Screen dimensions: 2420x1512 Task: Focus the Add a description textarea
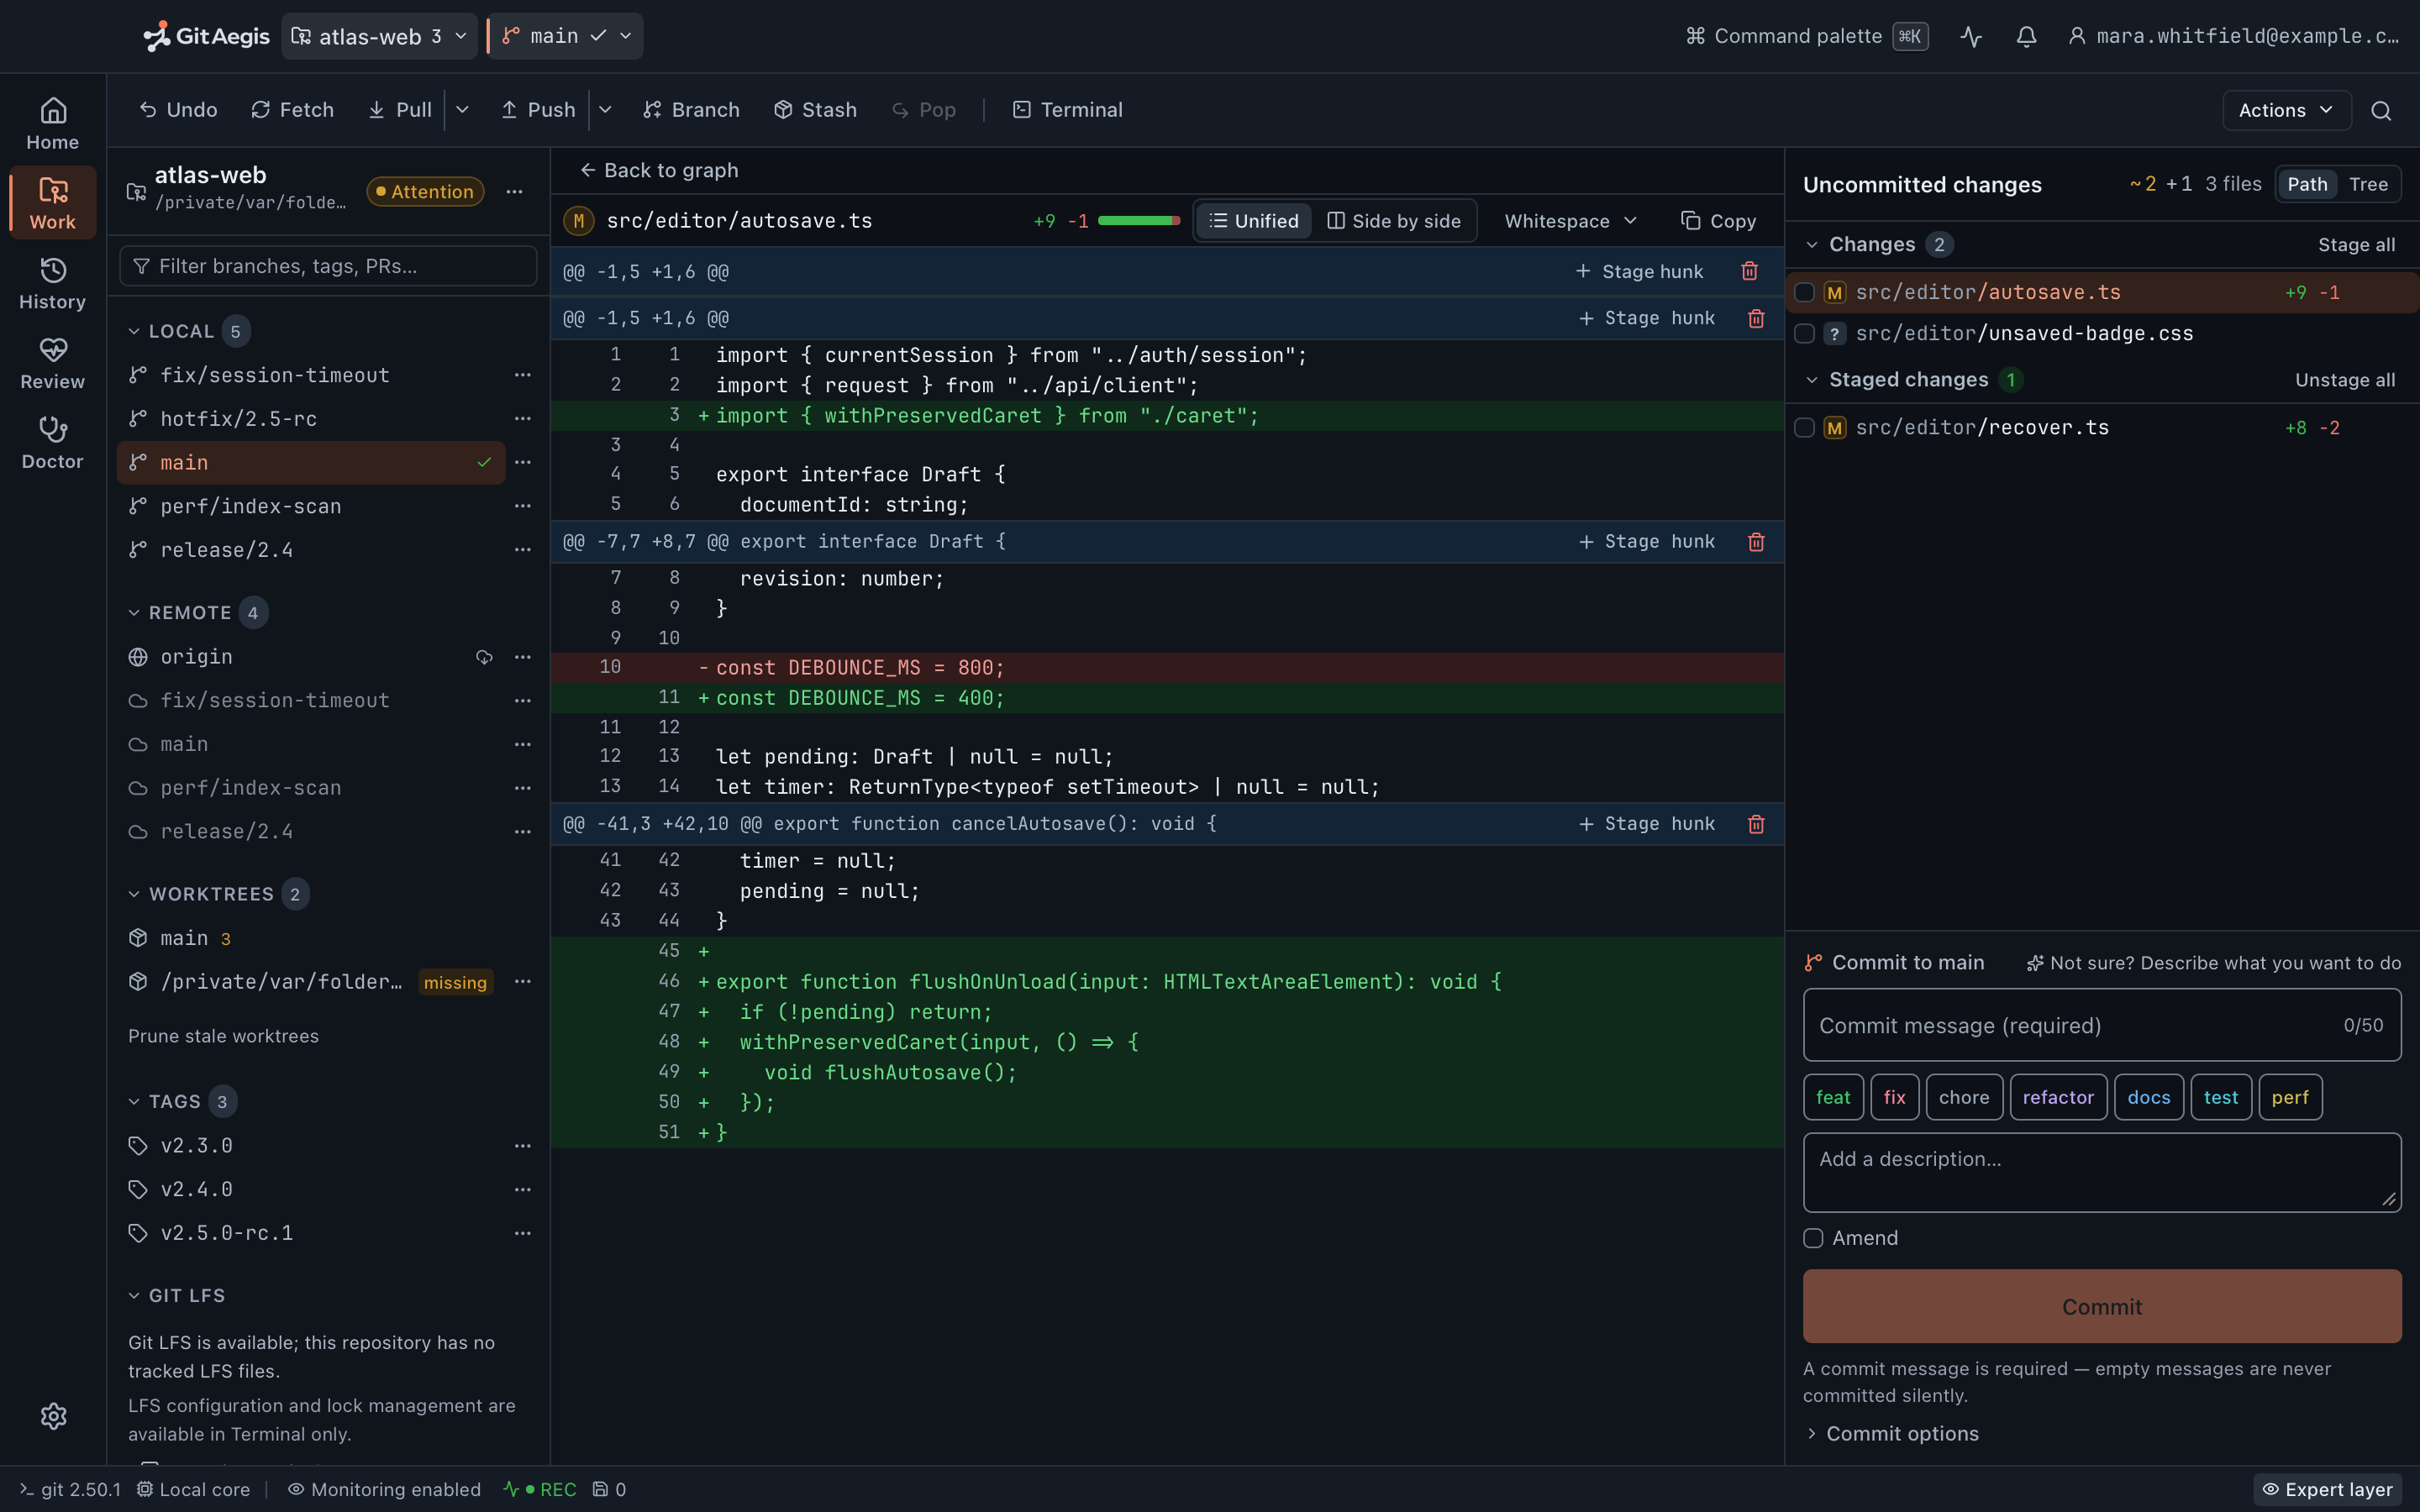(x=2101, y=1172)
